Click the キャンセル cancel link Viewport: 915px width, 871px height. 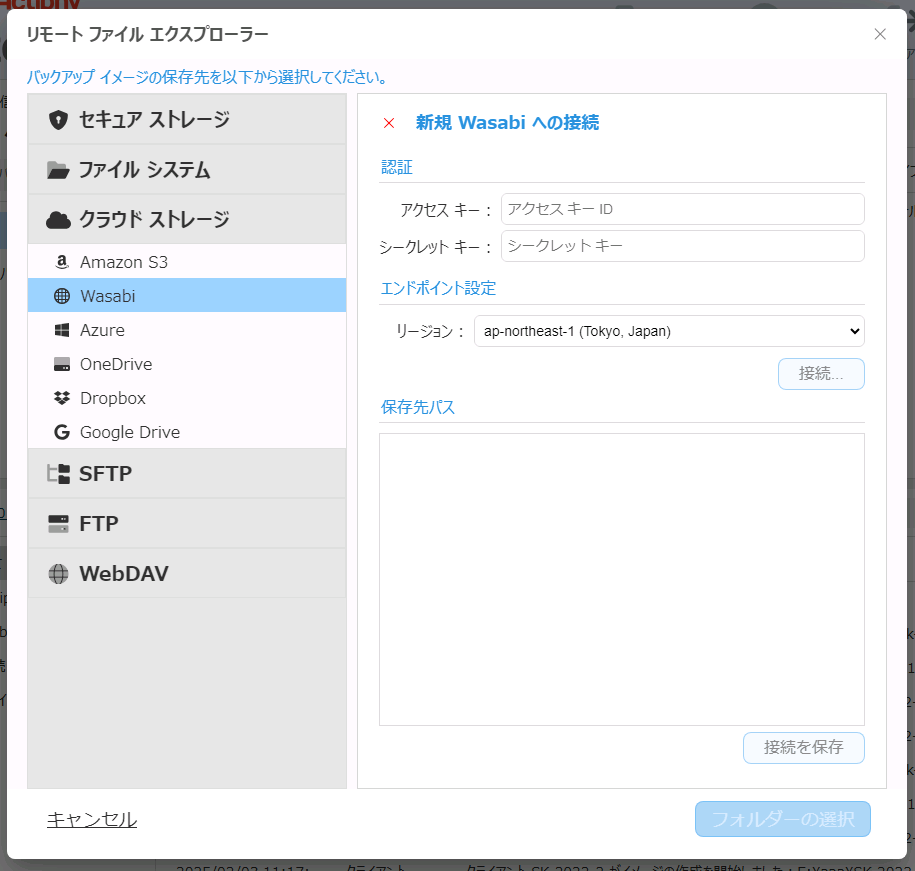(x=92, y=820)
